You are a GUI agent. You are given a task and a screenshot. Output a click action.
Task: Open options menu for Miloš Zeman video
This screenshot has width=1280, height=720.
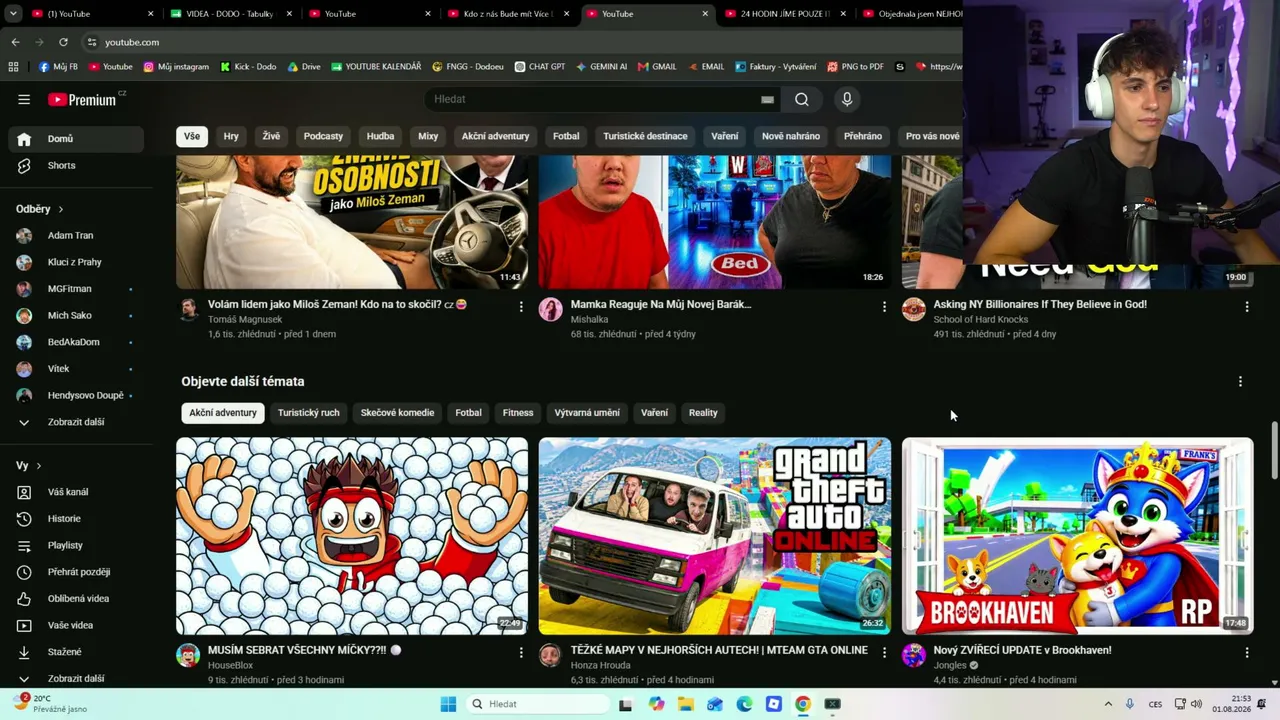click(521, 307)
